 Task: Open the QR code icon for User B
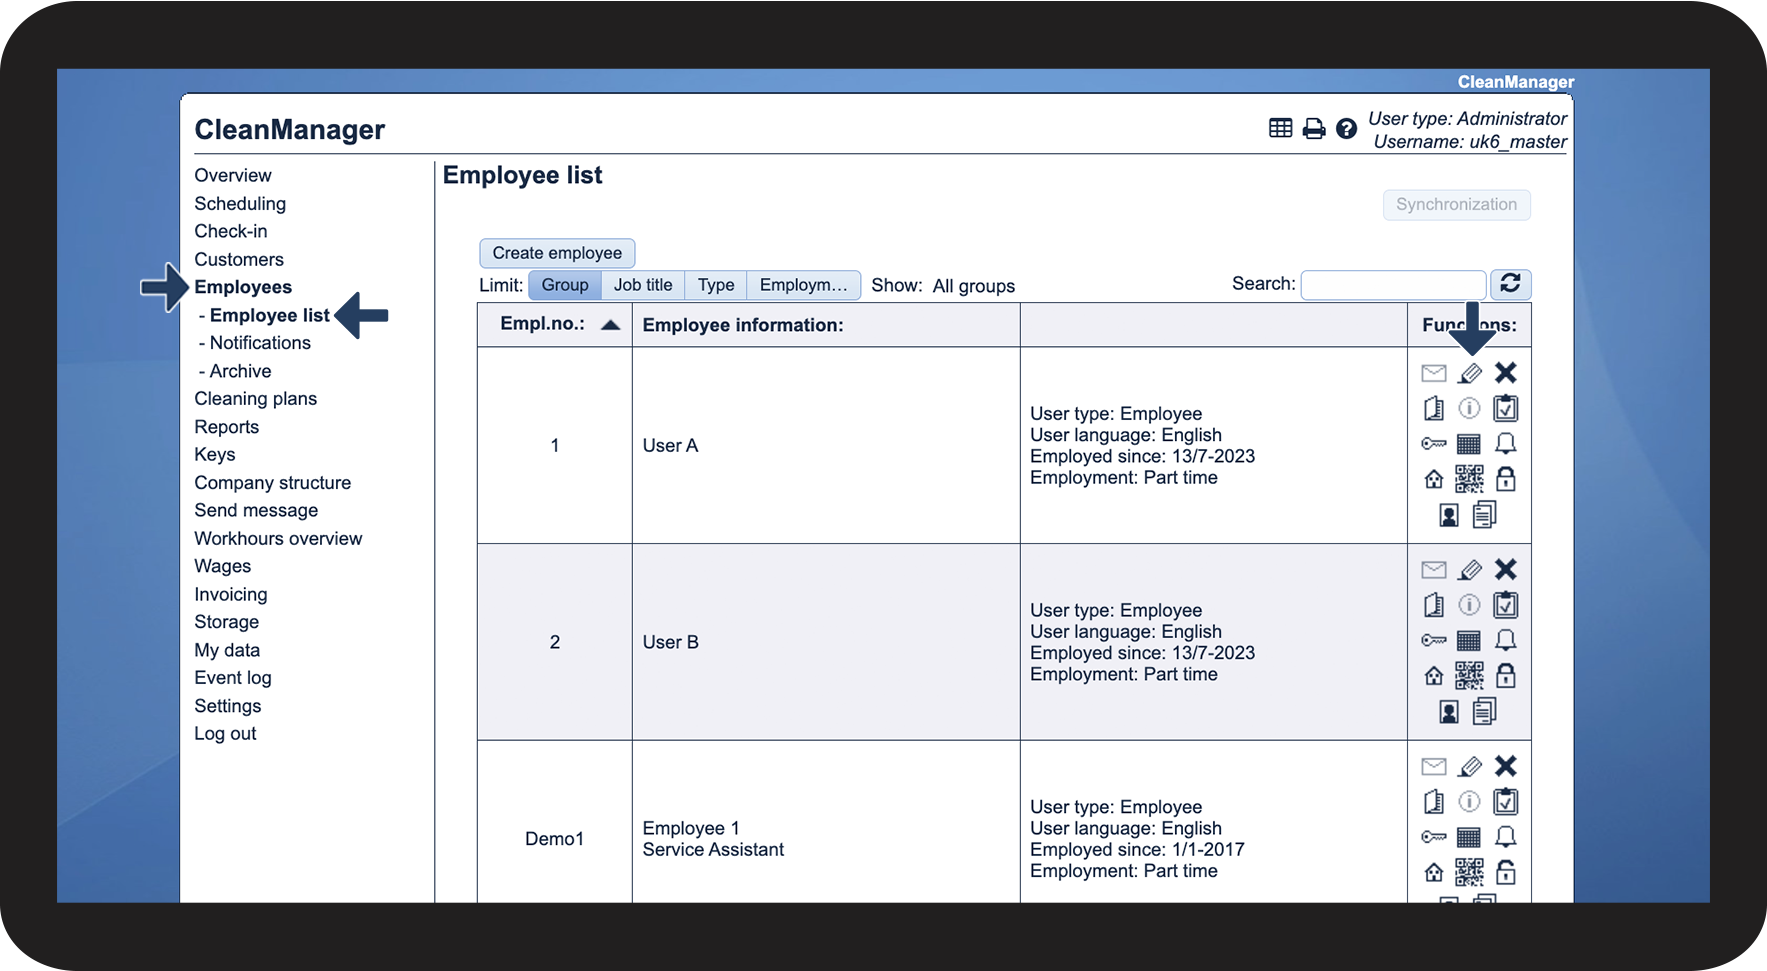point(1469,676)
